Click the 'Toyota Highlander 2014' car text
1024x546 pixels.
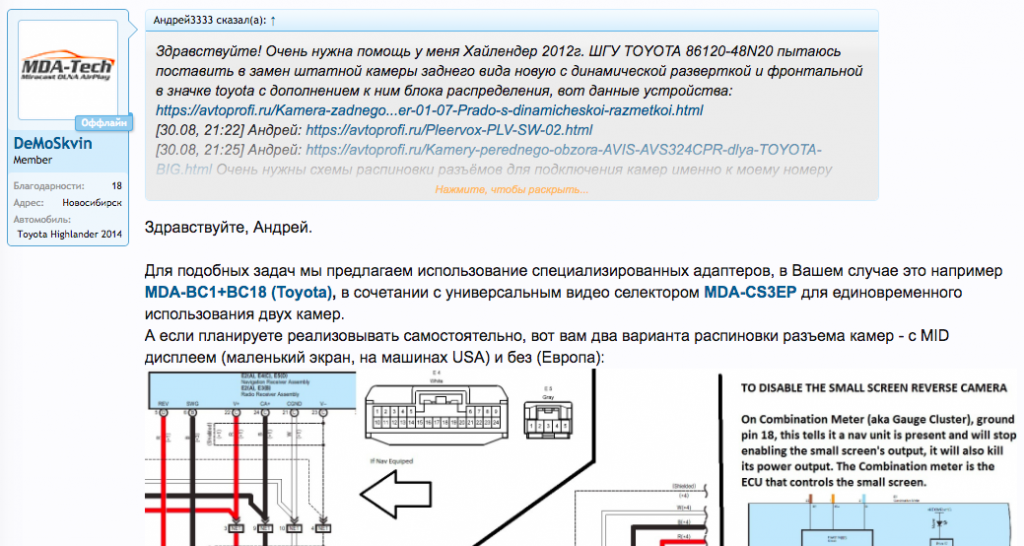pos(70,234)
